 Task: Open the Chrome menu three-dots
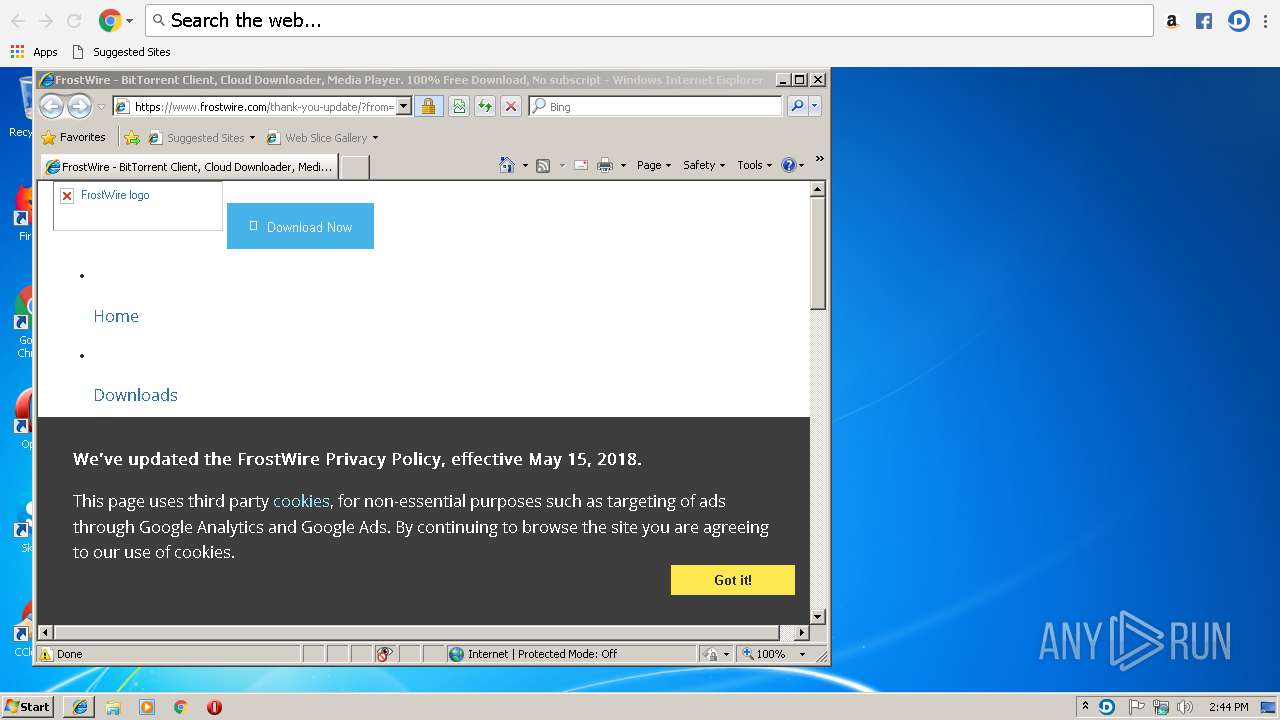[1265, 20]
